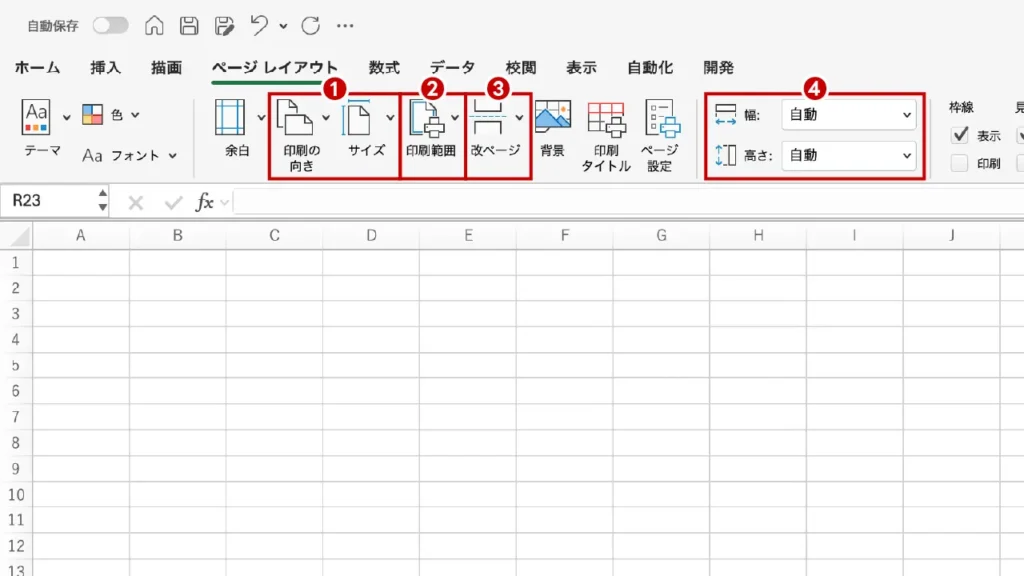Click the 余白 (Margins) icon

tap(230, 118)
